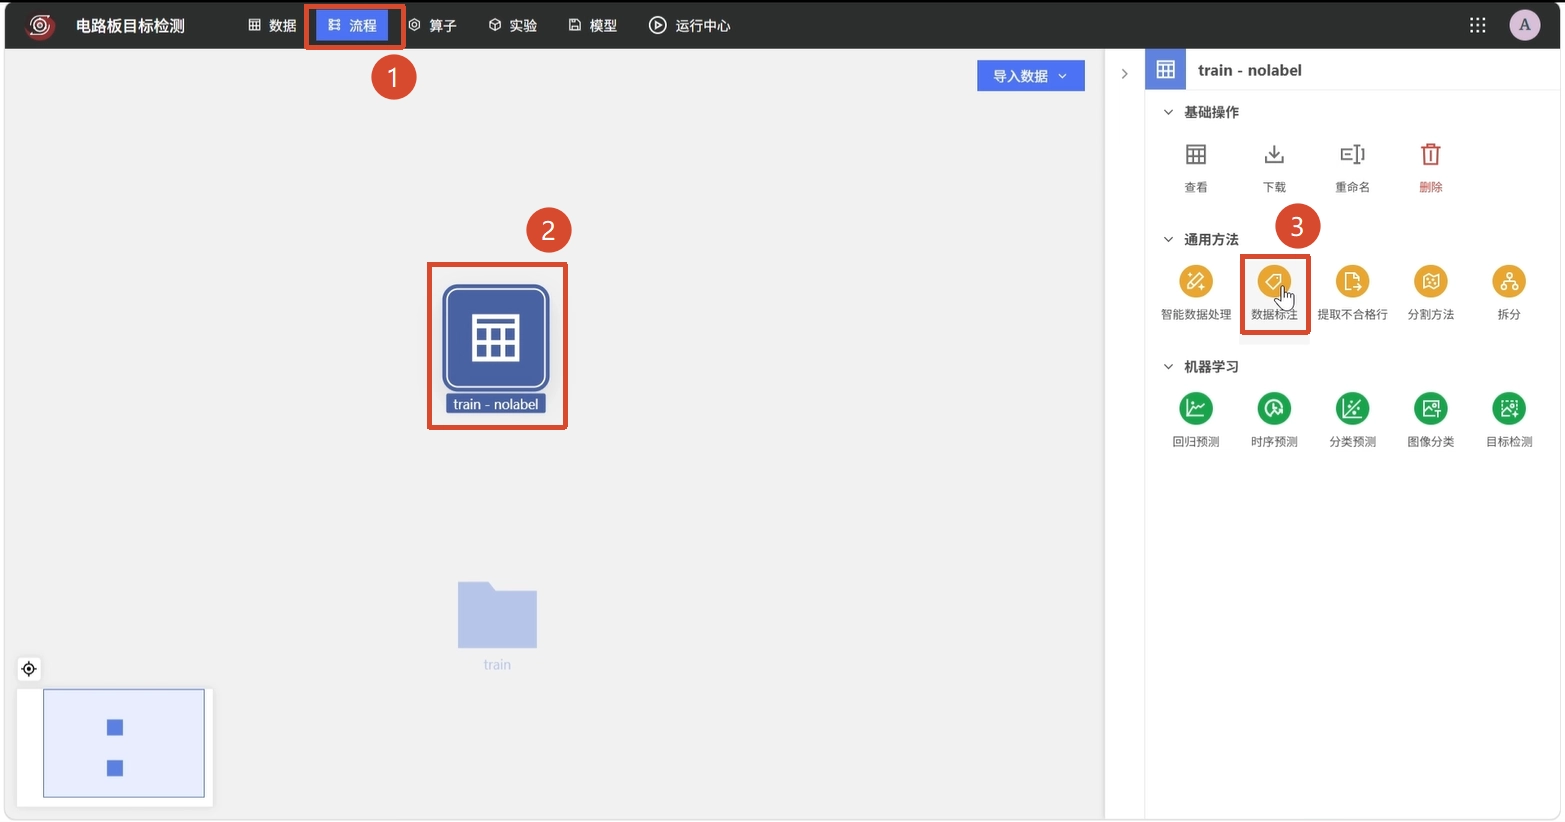Switch to the 流程 tab
Viewport: 1565px width, 822px height.
352,25
